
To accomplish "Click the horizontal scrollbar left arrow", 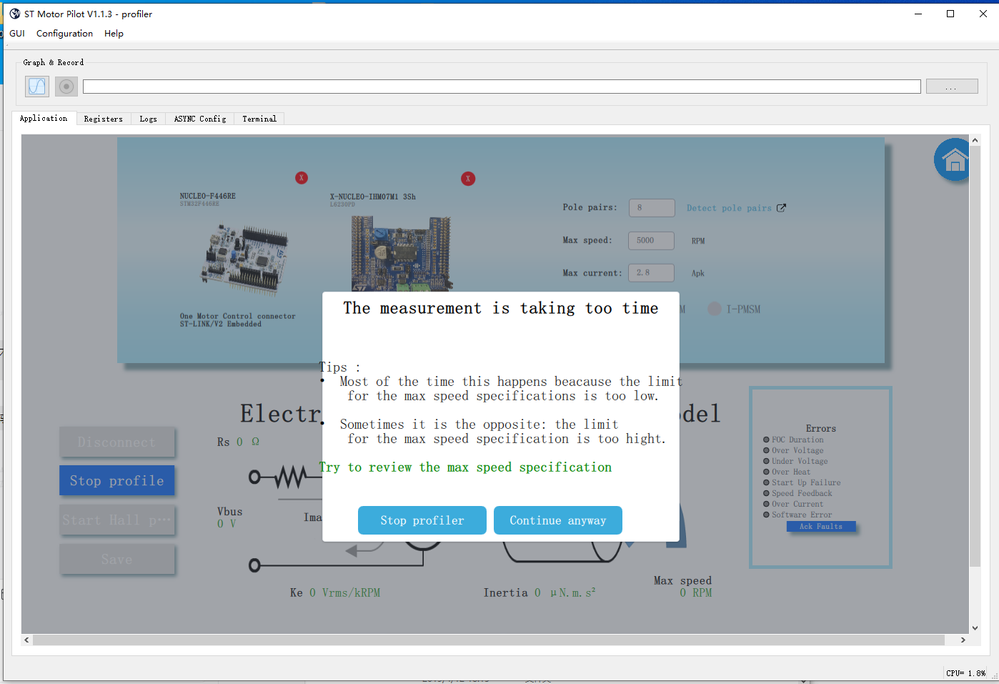I will click(x=26, y=640).
